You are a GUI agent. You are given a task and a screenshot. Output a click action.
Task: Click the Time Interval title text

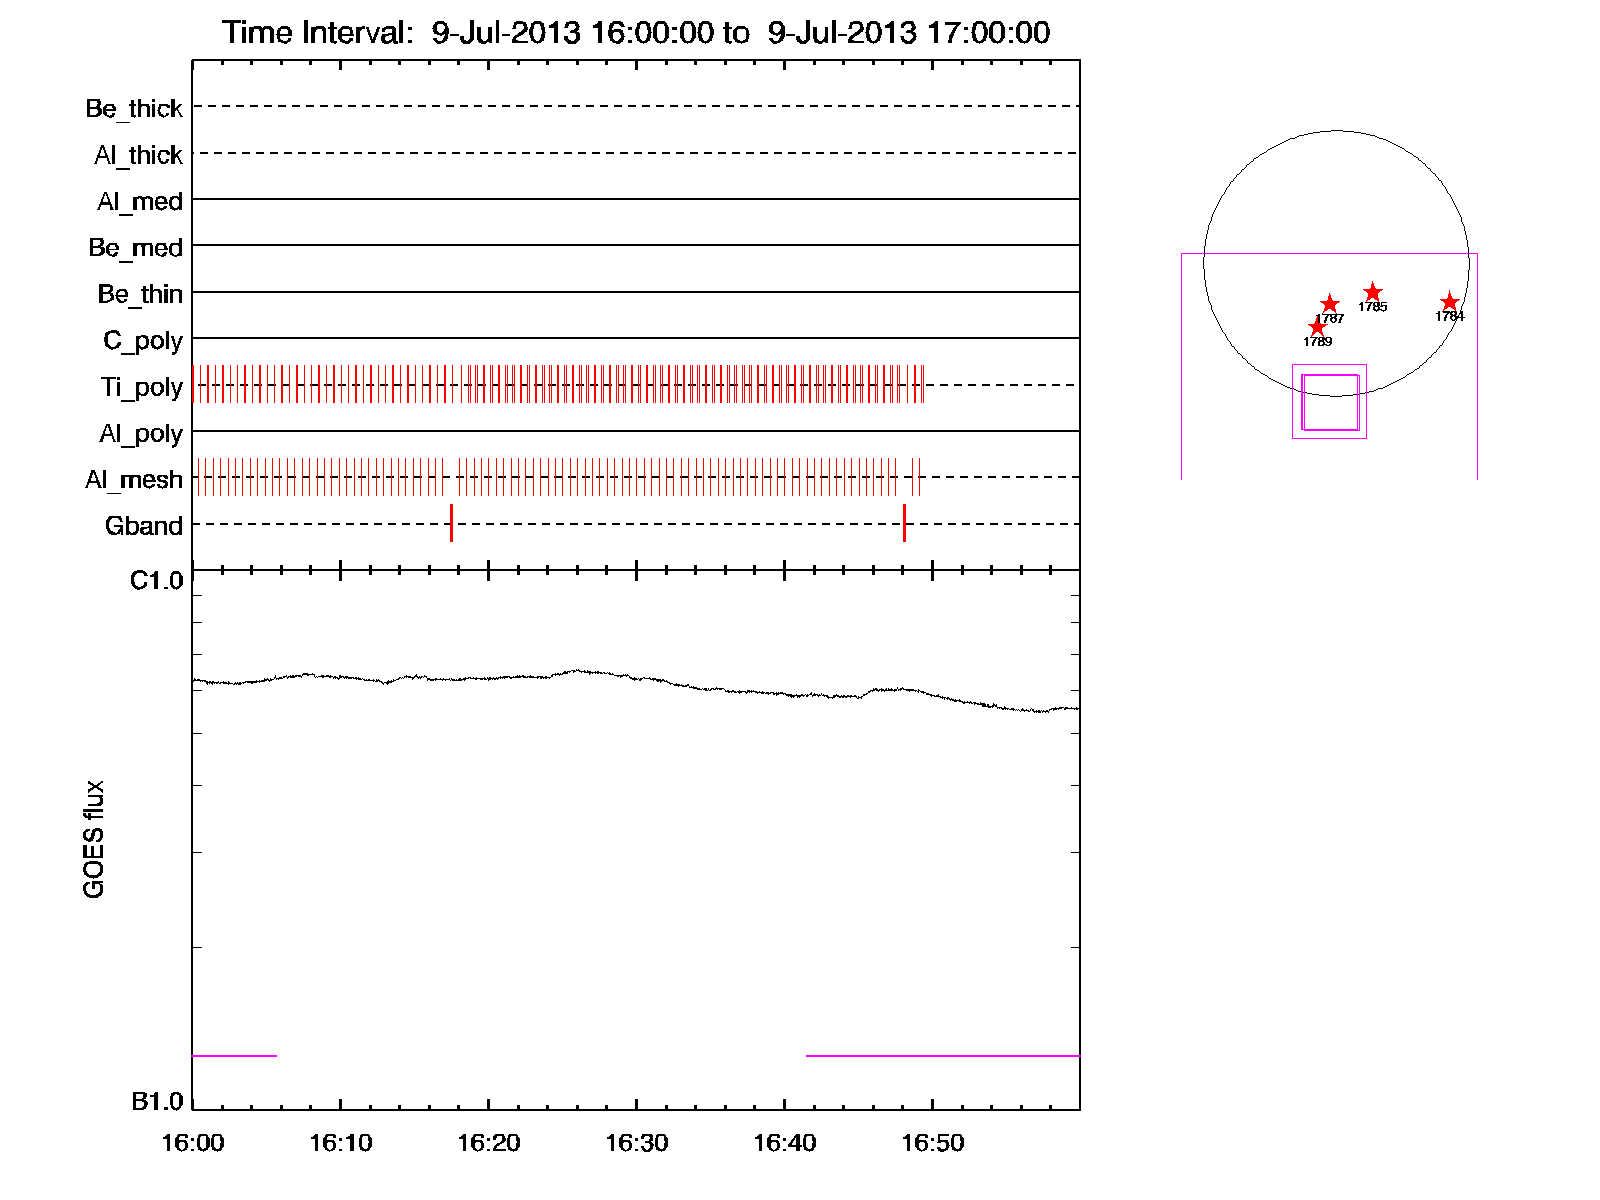click(x=636, y=33)
